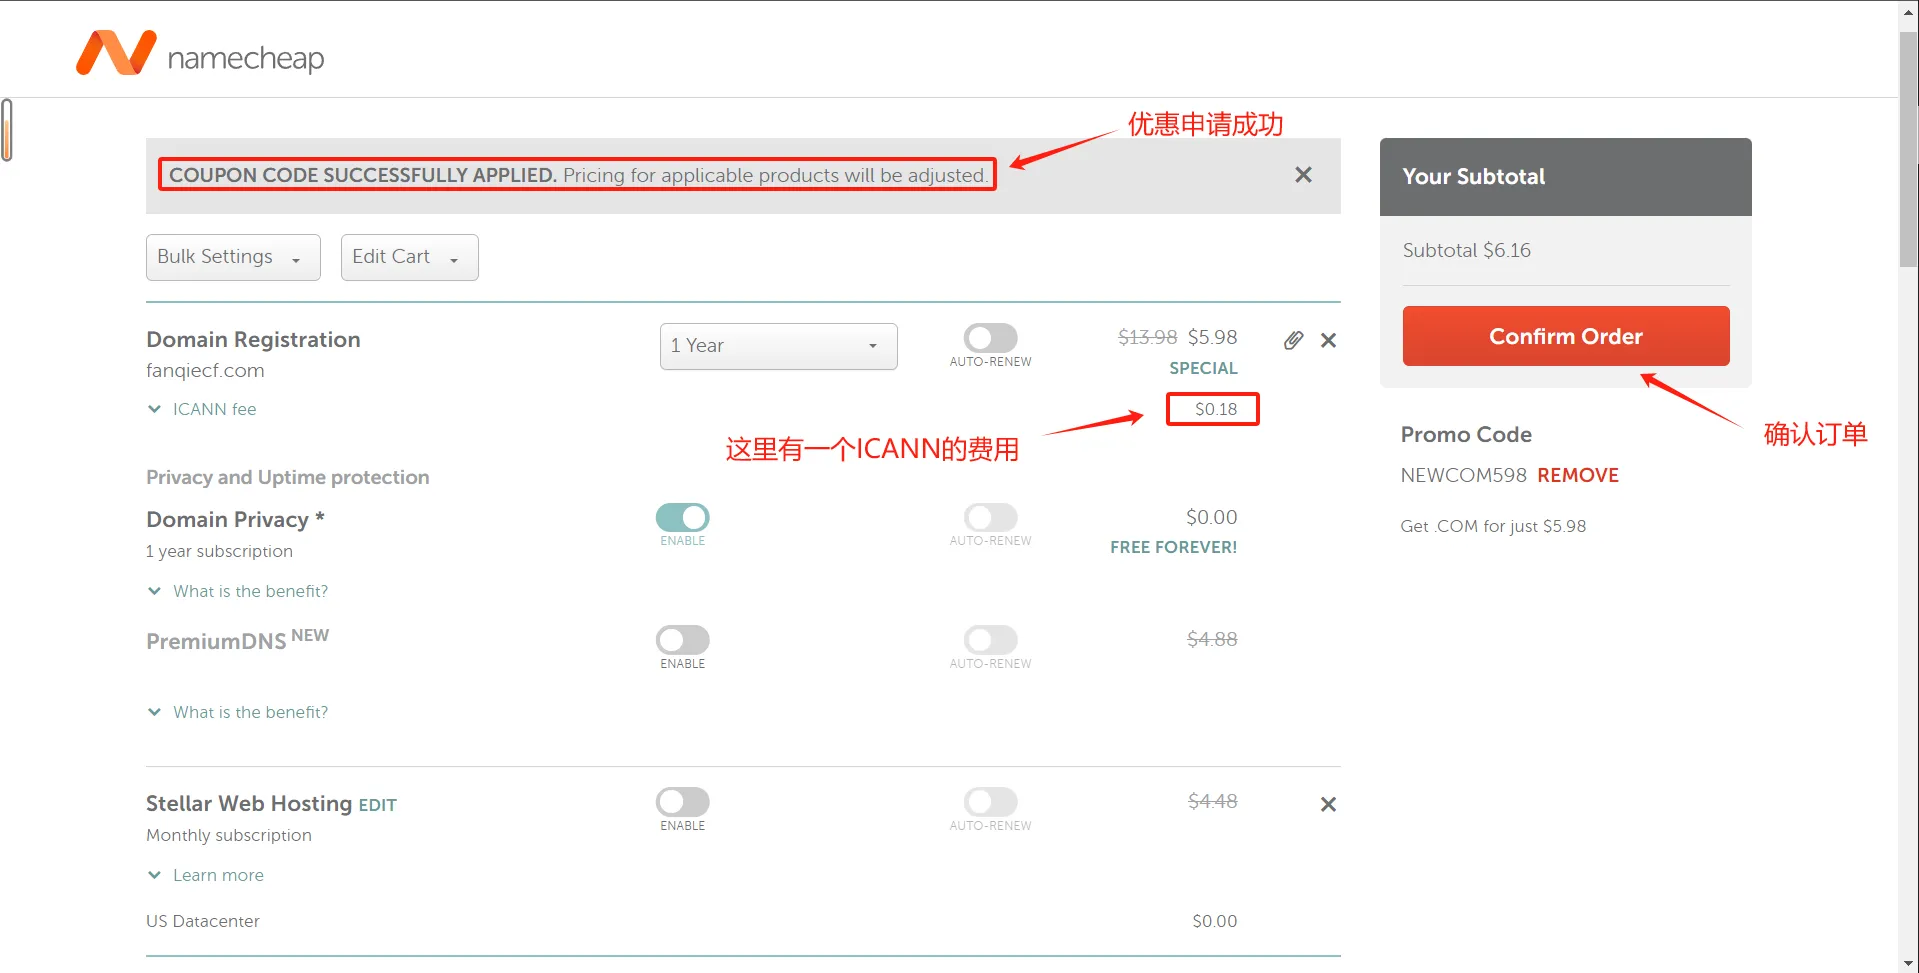Click the page vertical scrollbar thumb
Image resolution: width=1919 pixels, height=973 pixels.
point(1908,150)
